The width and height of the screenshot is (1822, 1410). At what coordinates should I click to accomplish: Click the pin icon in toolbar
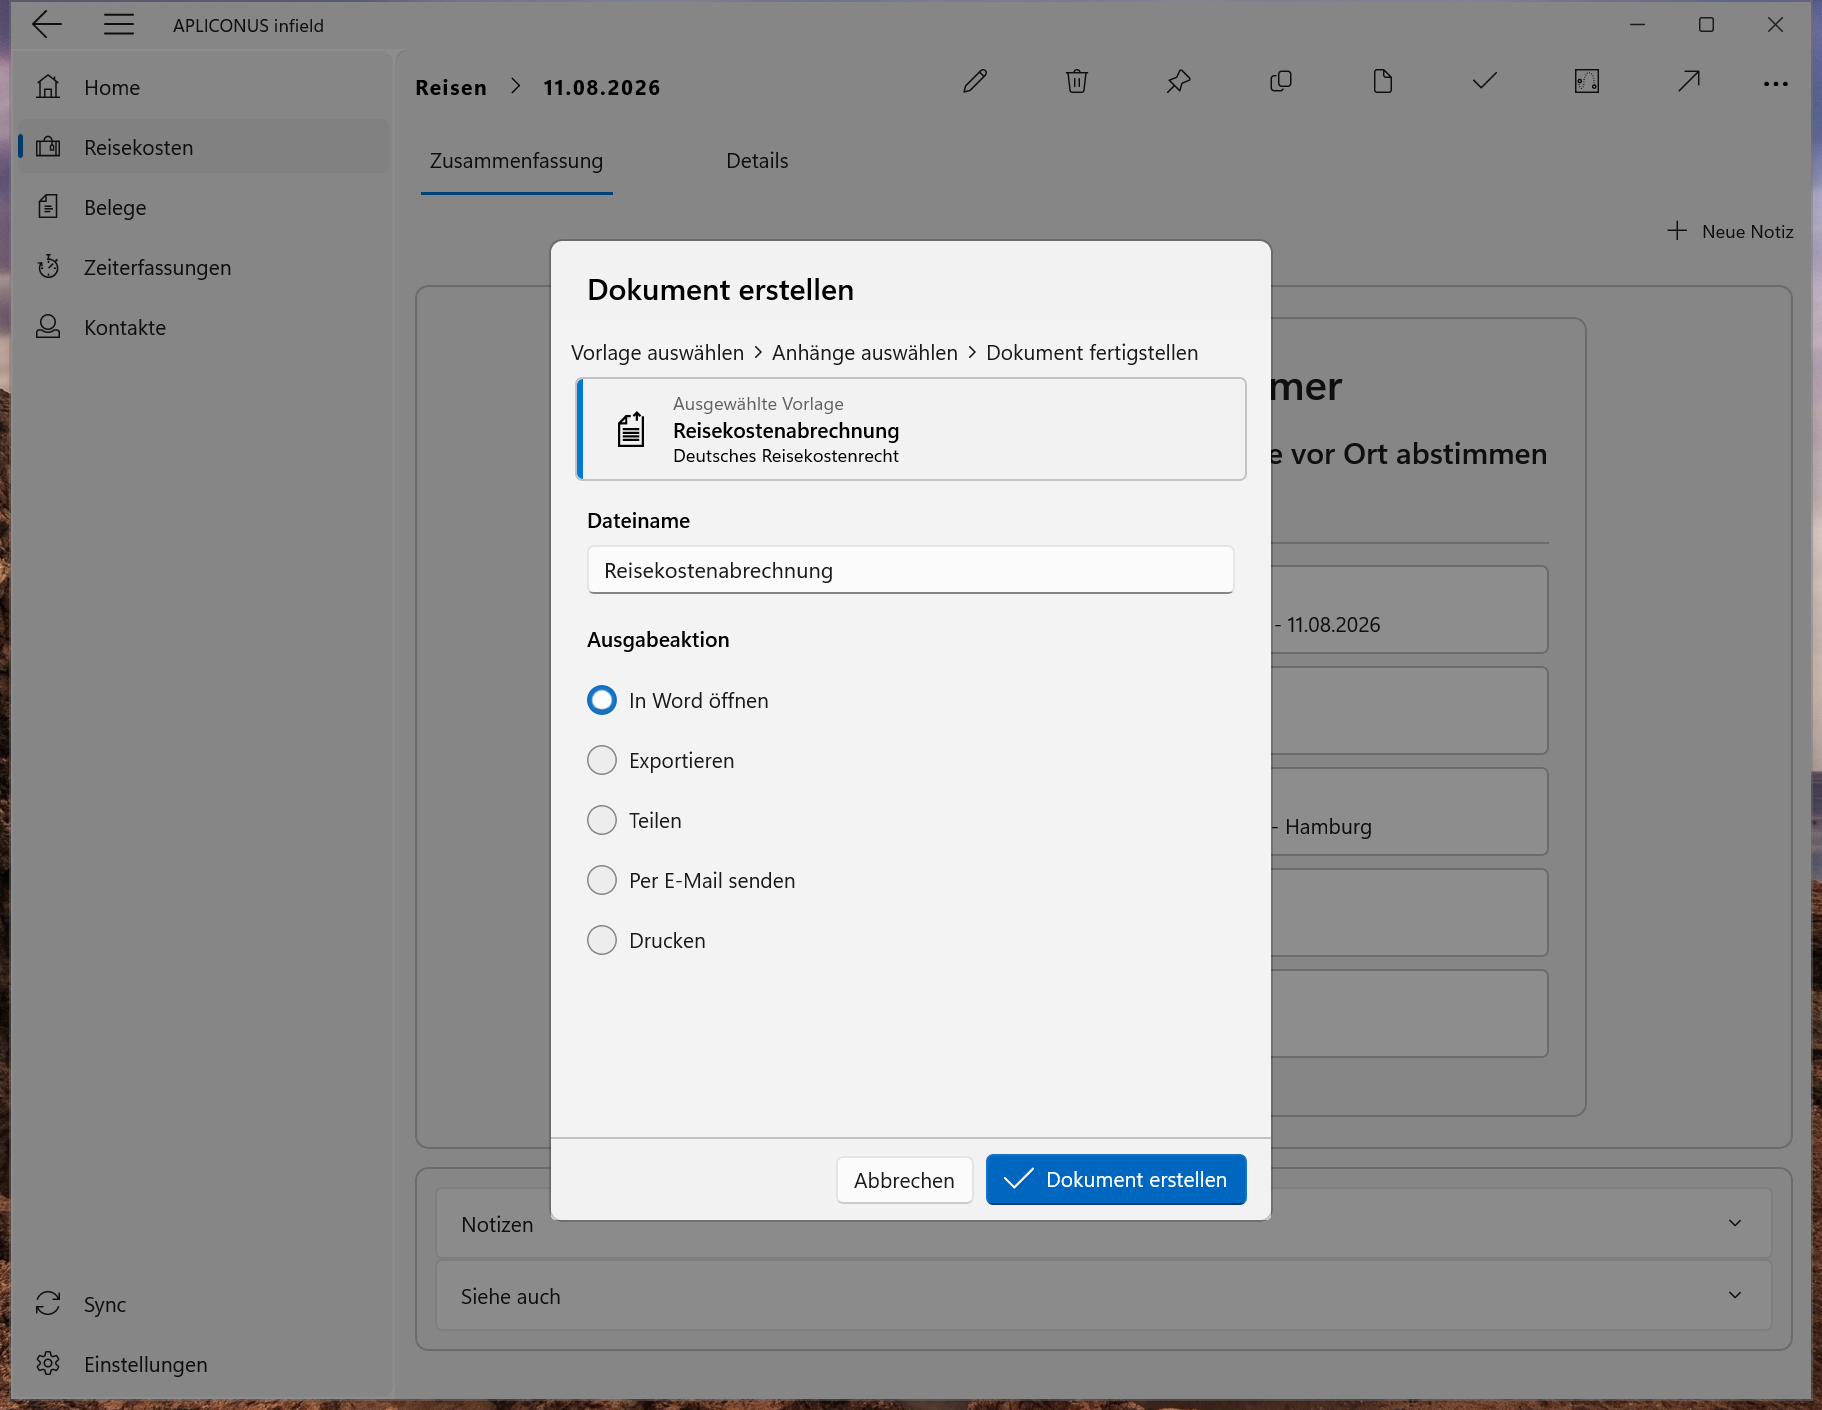point(1179,82)
